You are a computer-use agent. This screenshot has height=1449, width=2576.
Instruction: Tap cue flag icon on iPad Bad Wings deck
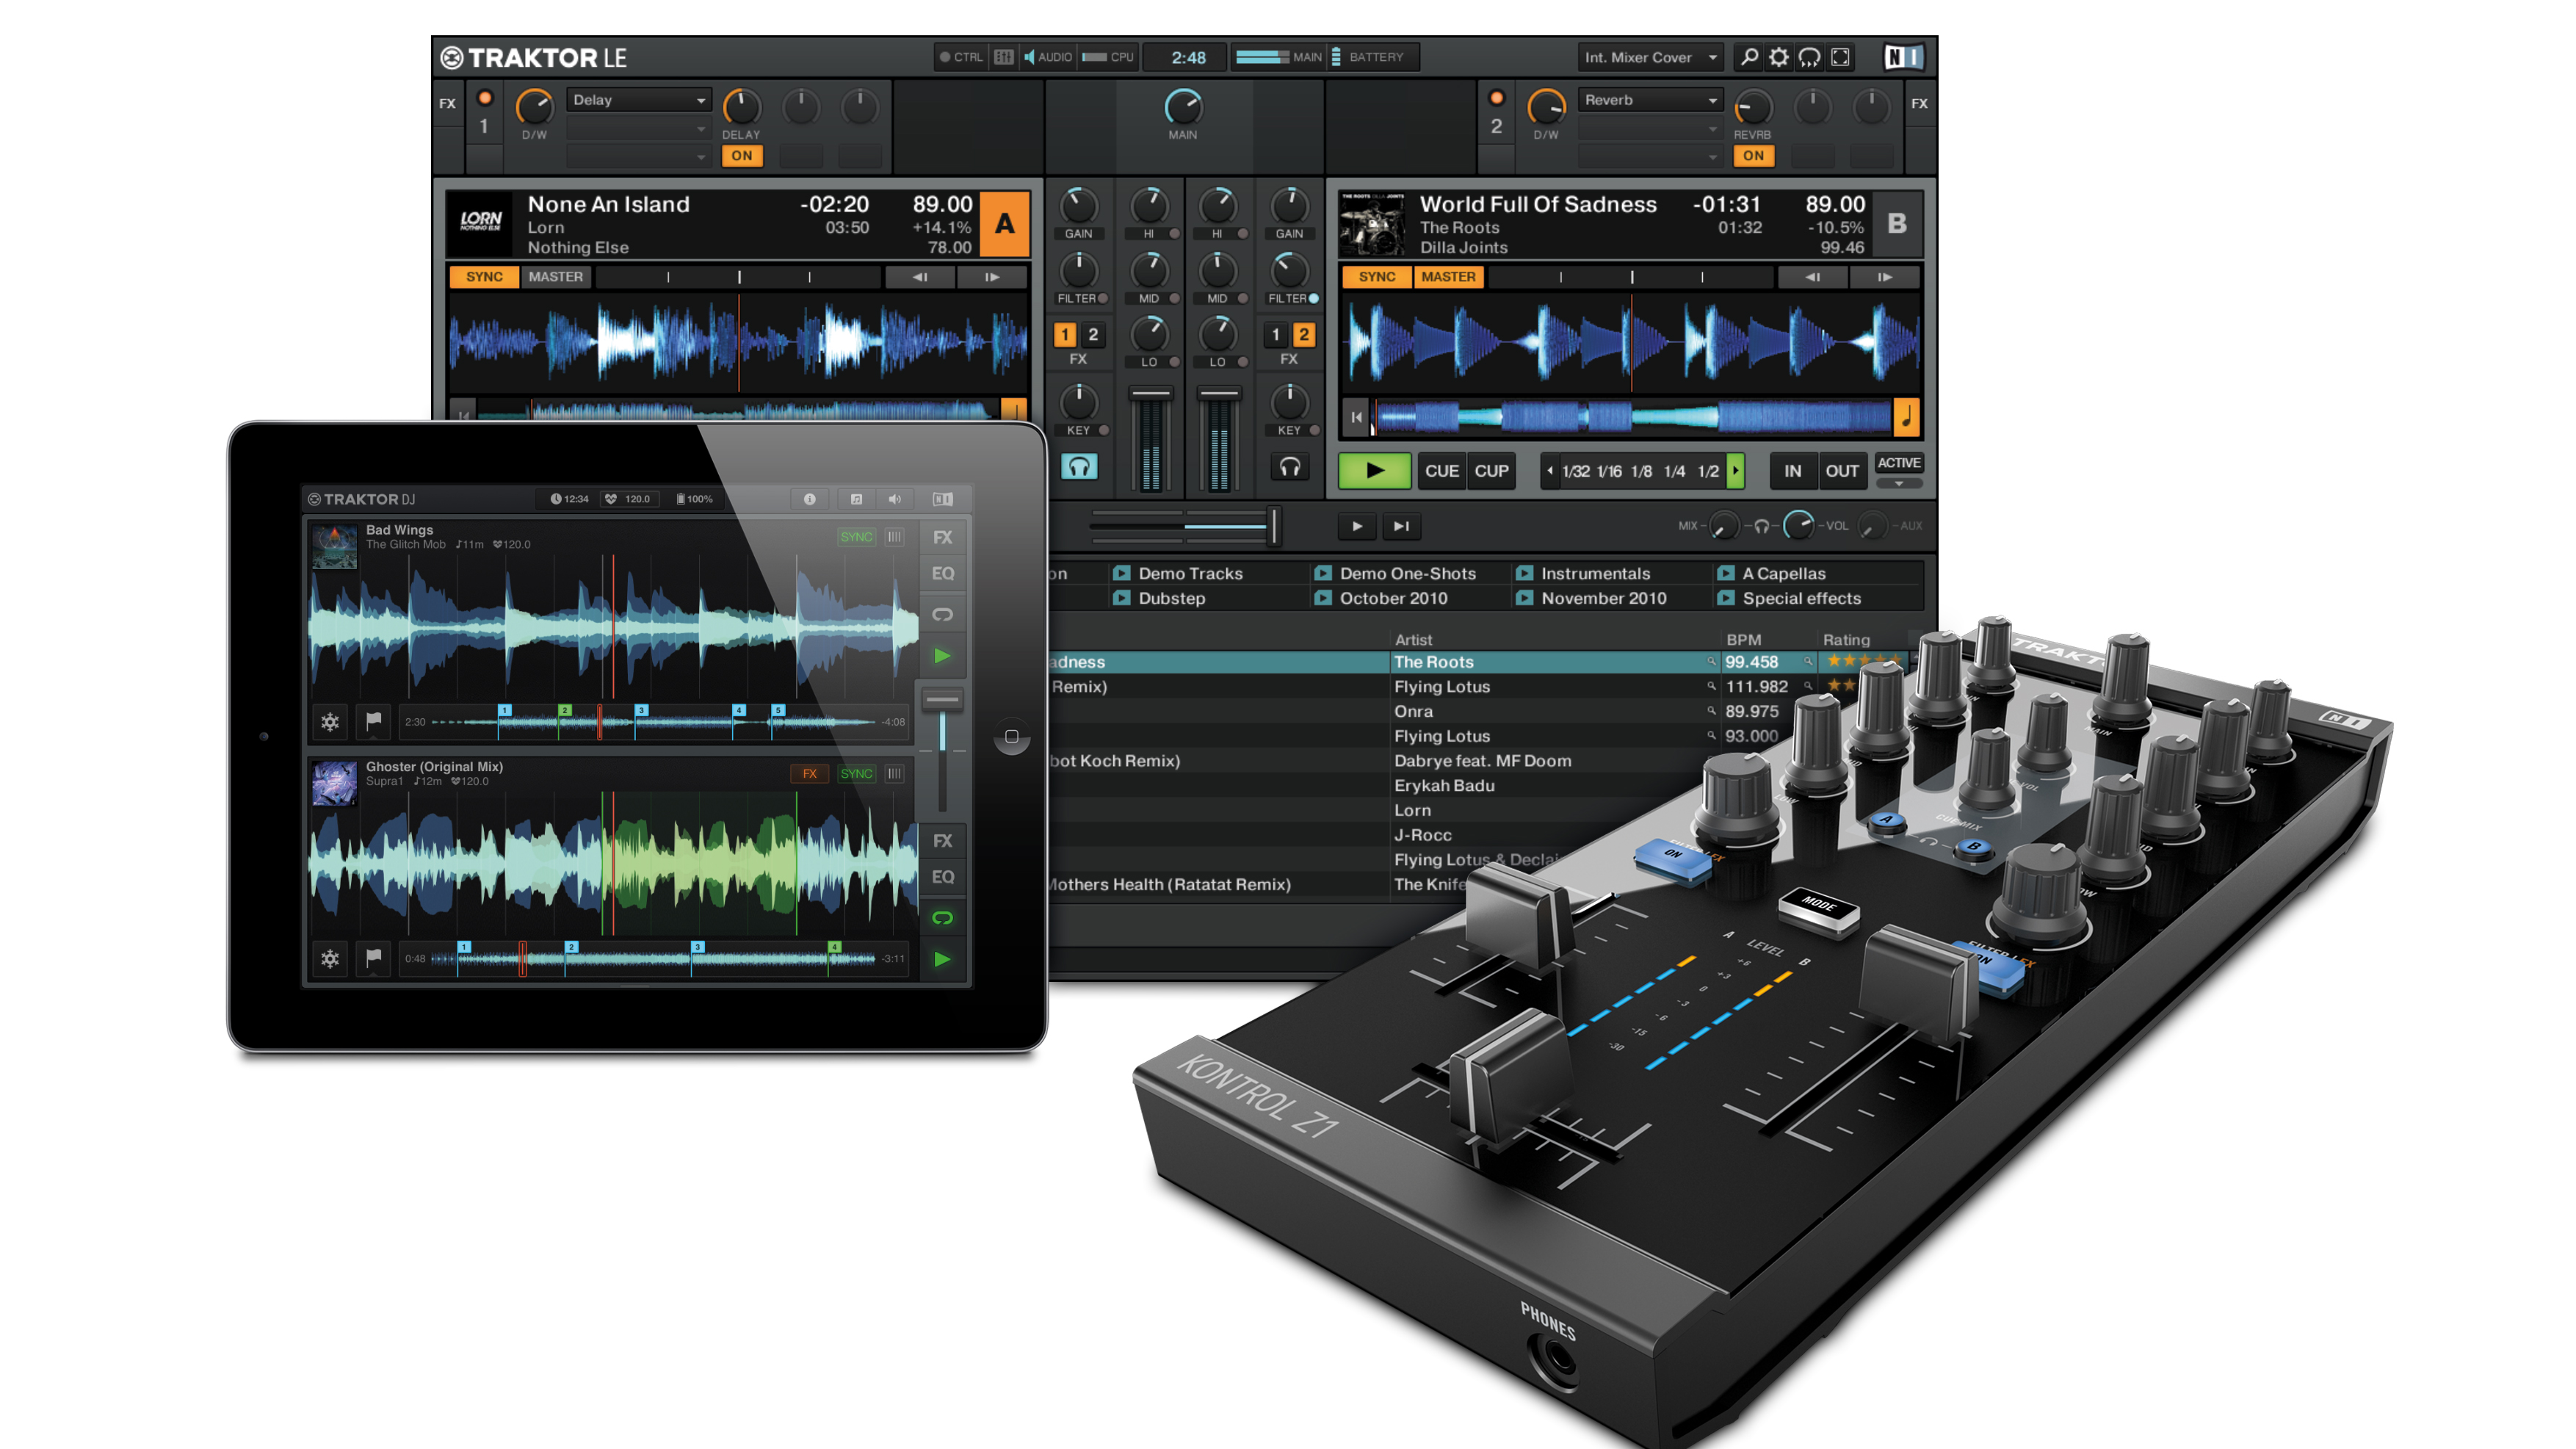tap(374, 721)
